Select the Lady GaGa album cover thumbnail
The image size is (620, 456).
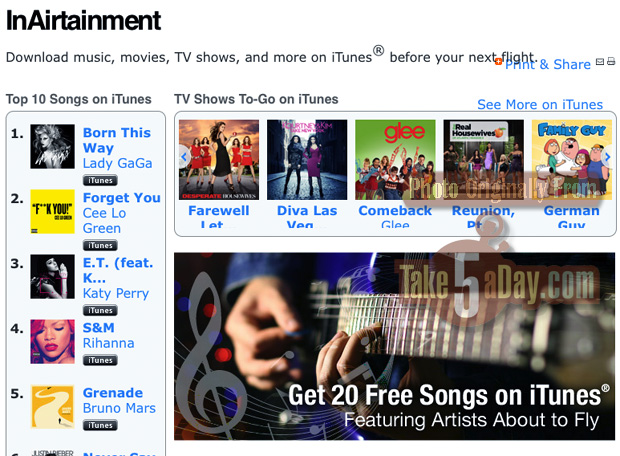click(53, 147)
